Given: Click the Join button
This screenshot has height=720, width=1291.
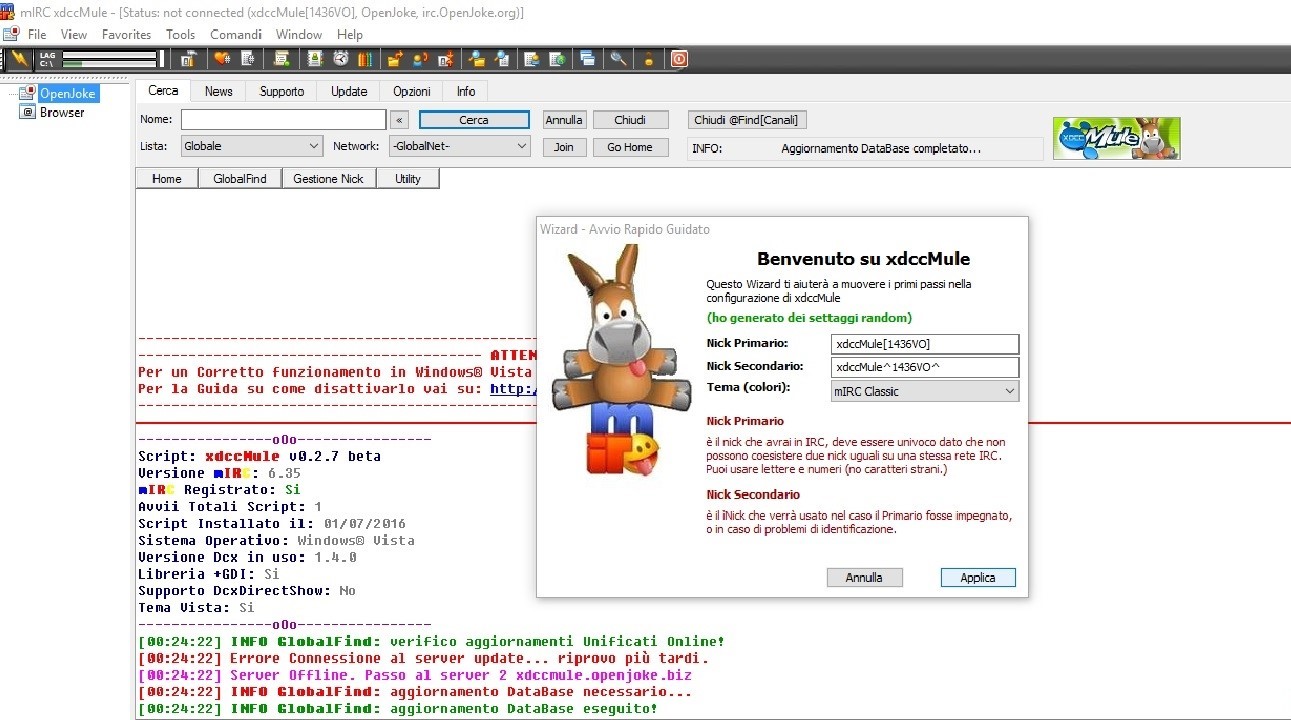Looking at the screenshot, I should click(x=564, y=147).
